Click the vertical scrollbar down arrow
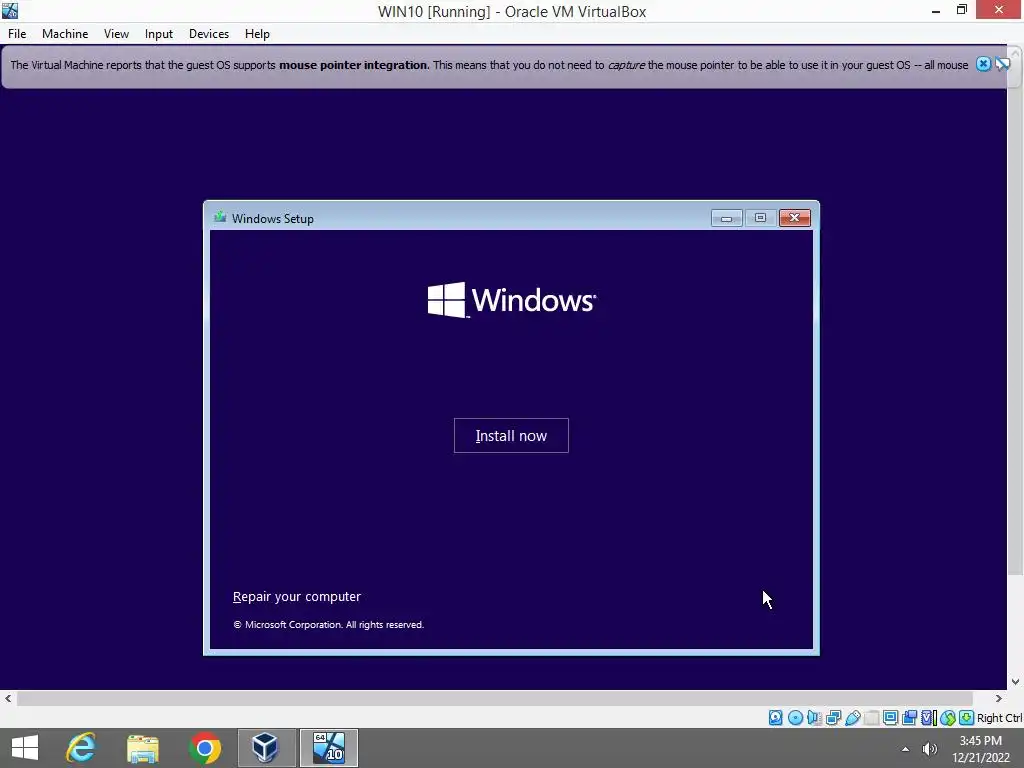 pyautogui.click(x=1016, y=682)
